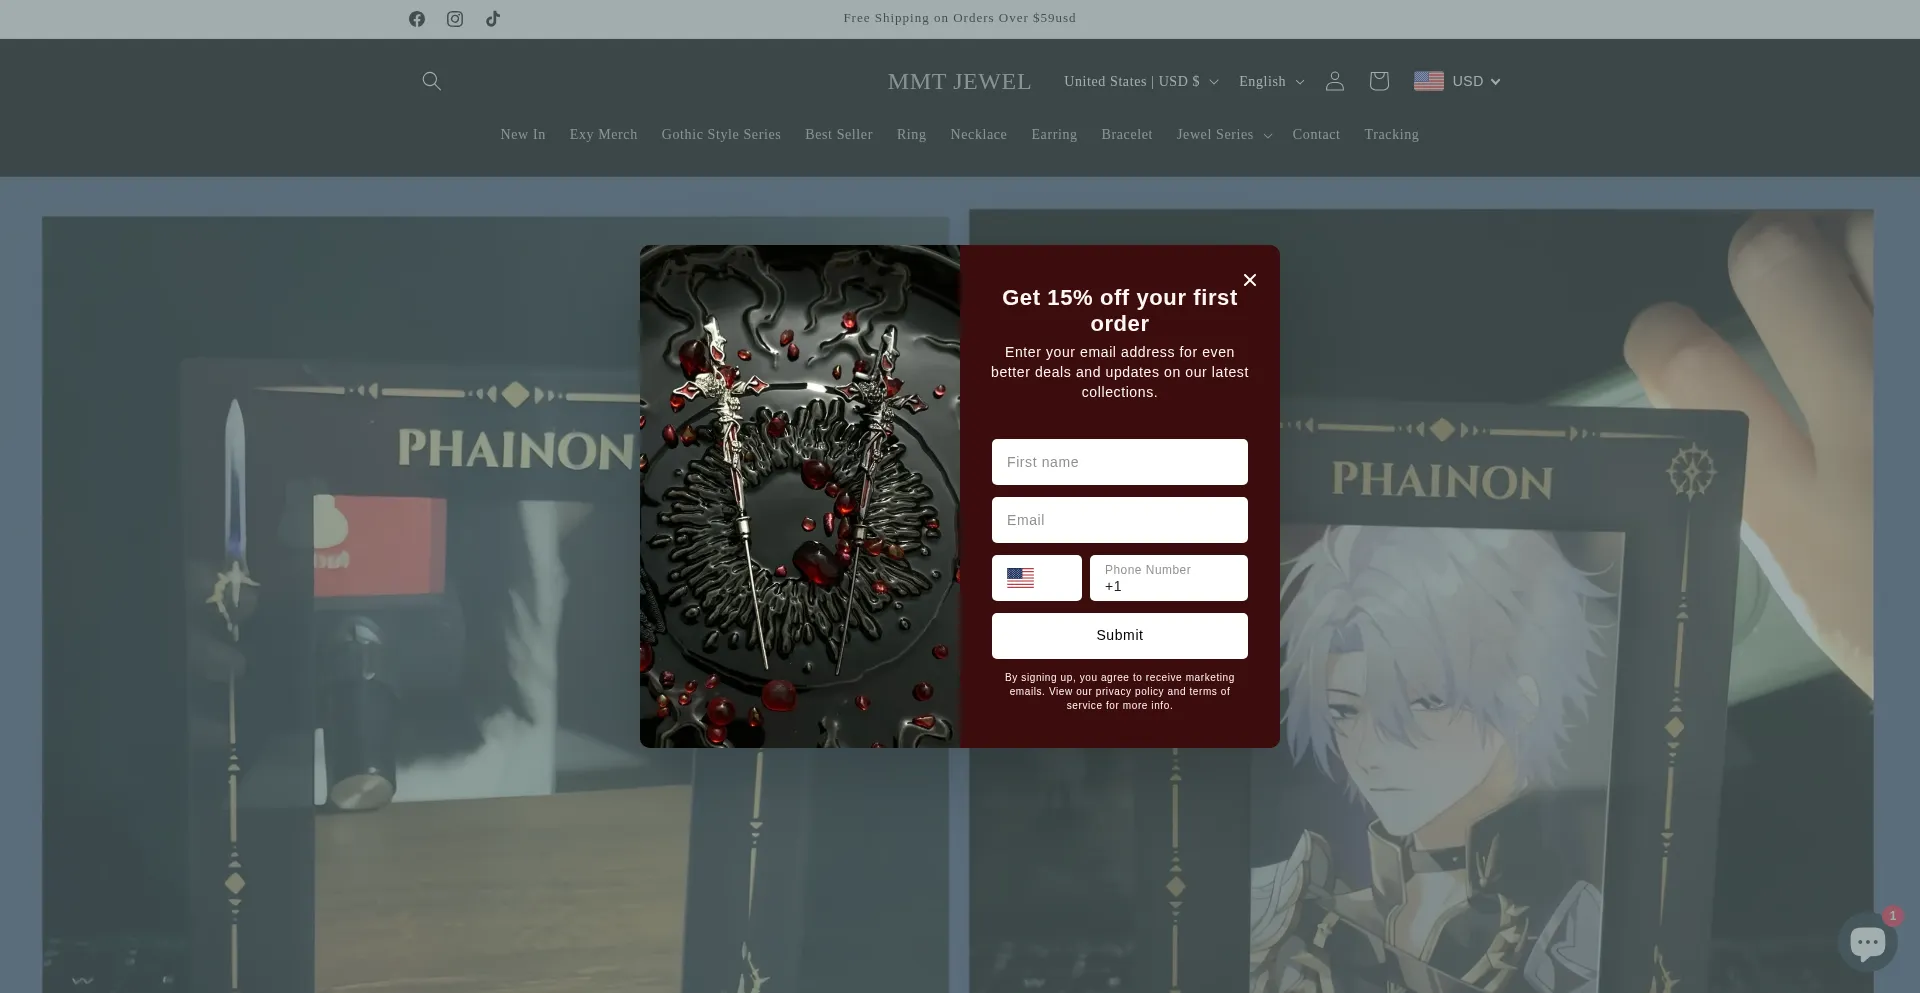The width and height of the screenshot is (1920, 993).
Task: Open the Best Seller menu item
Action: click(839, 134)
